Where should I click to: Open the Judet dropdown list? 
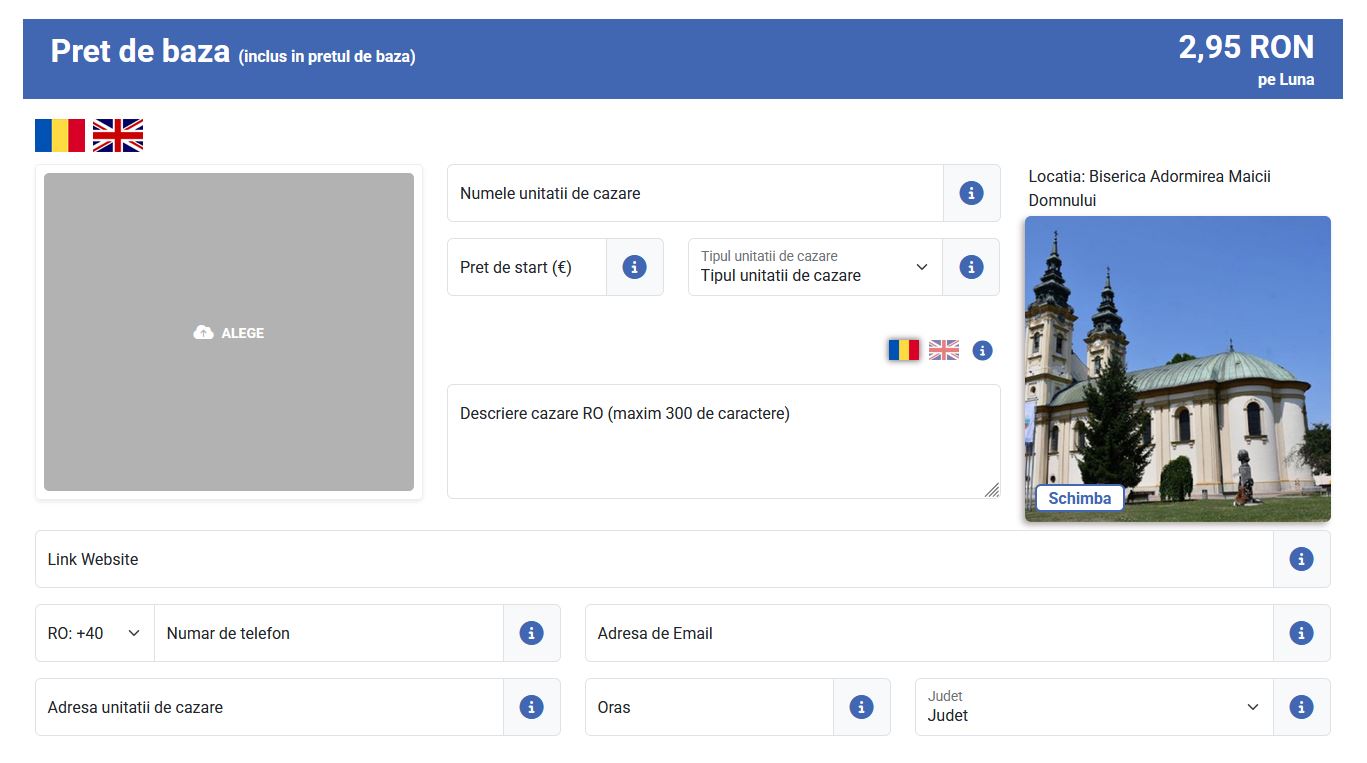[x=1093, y=707]
